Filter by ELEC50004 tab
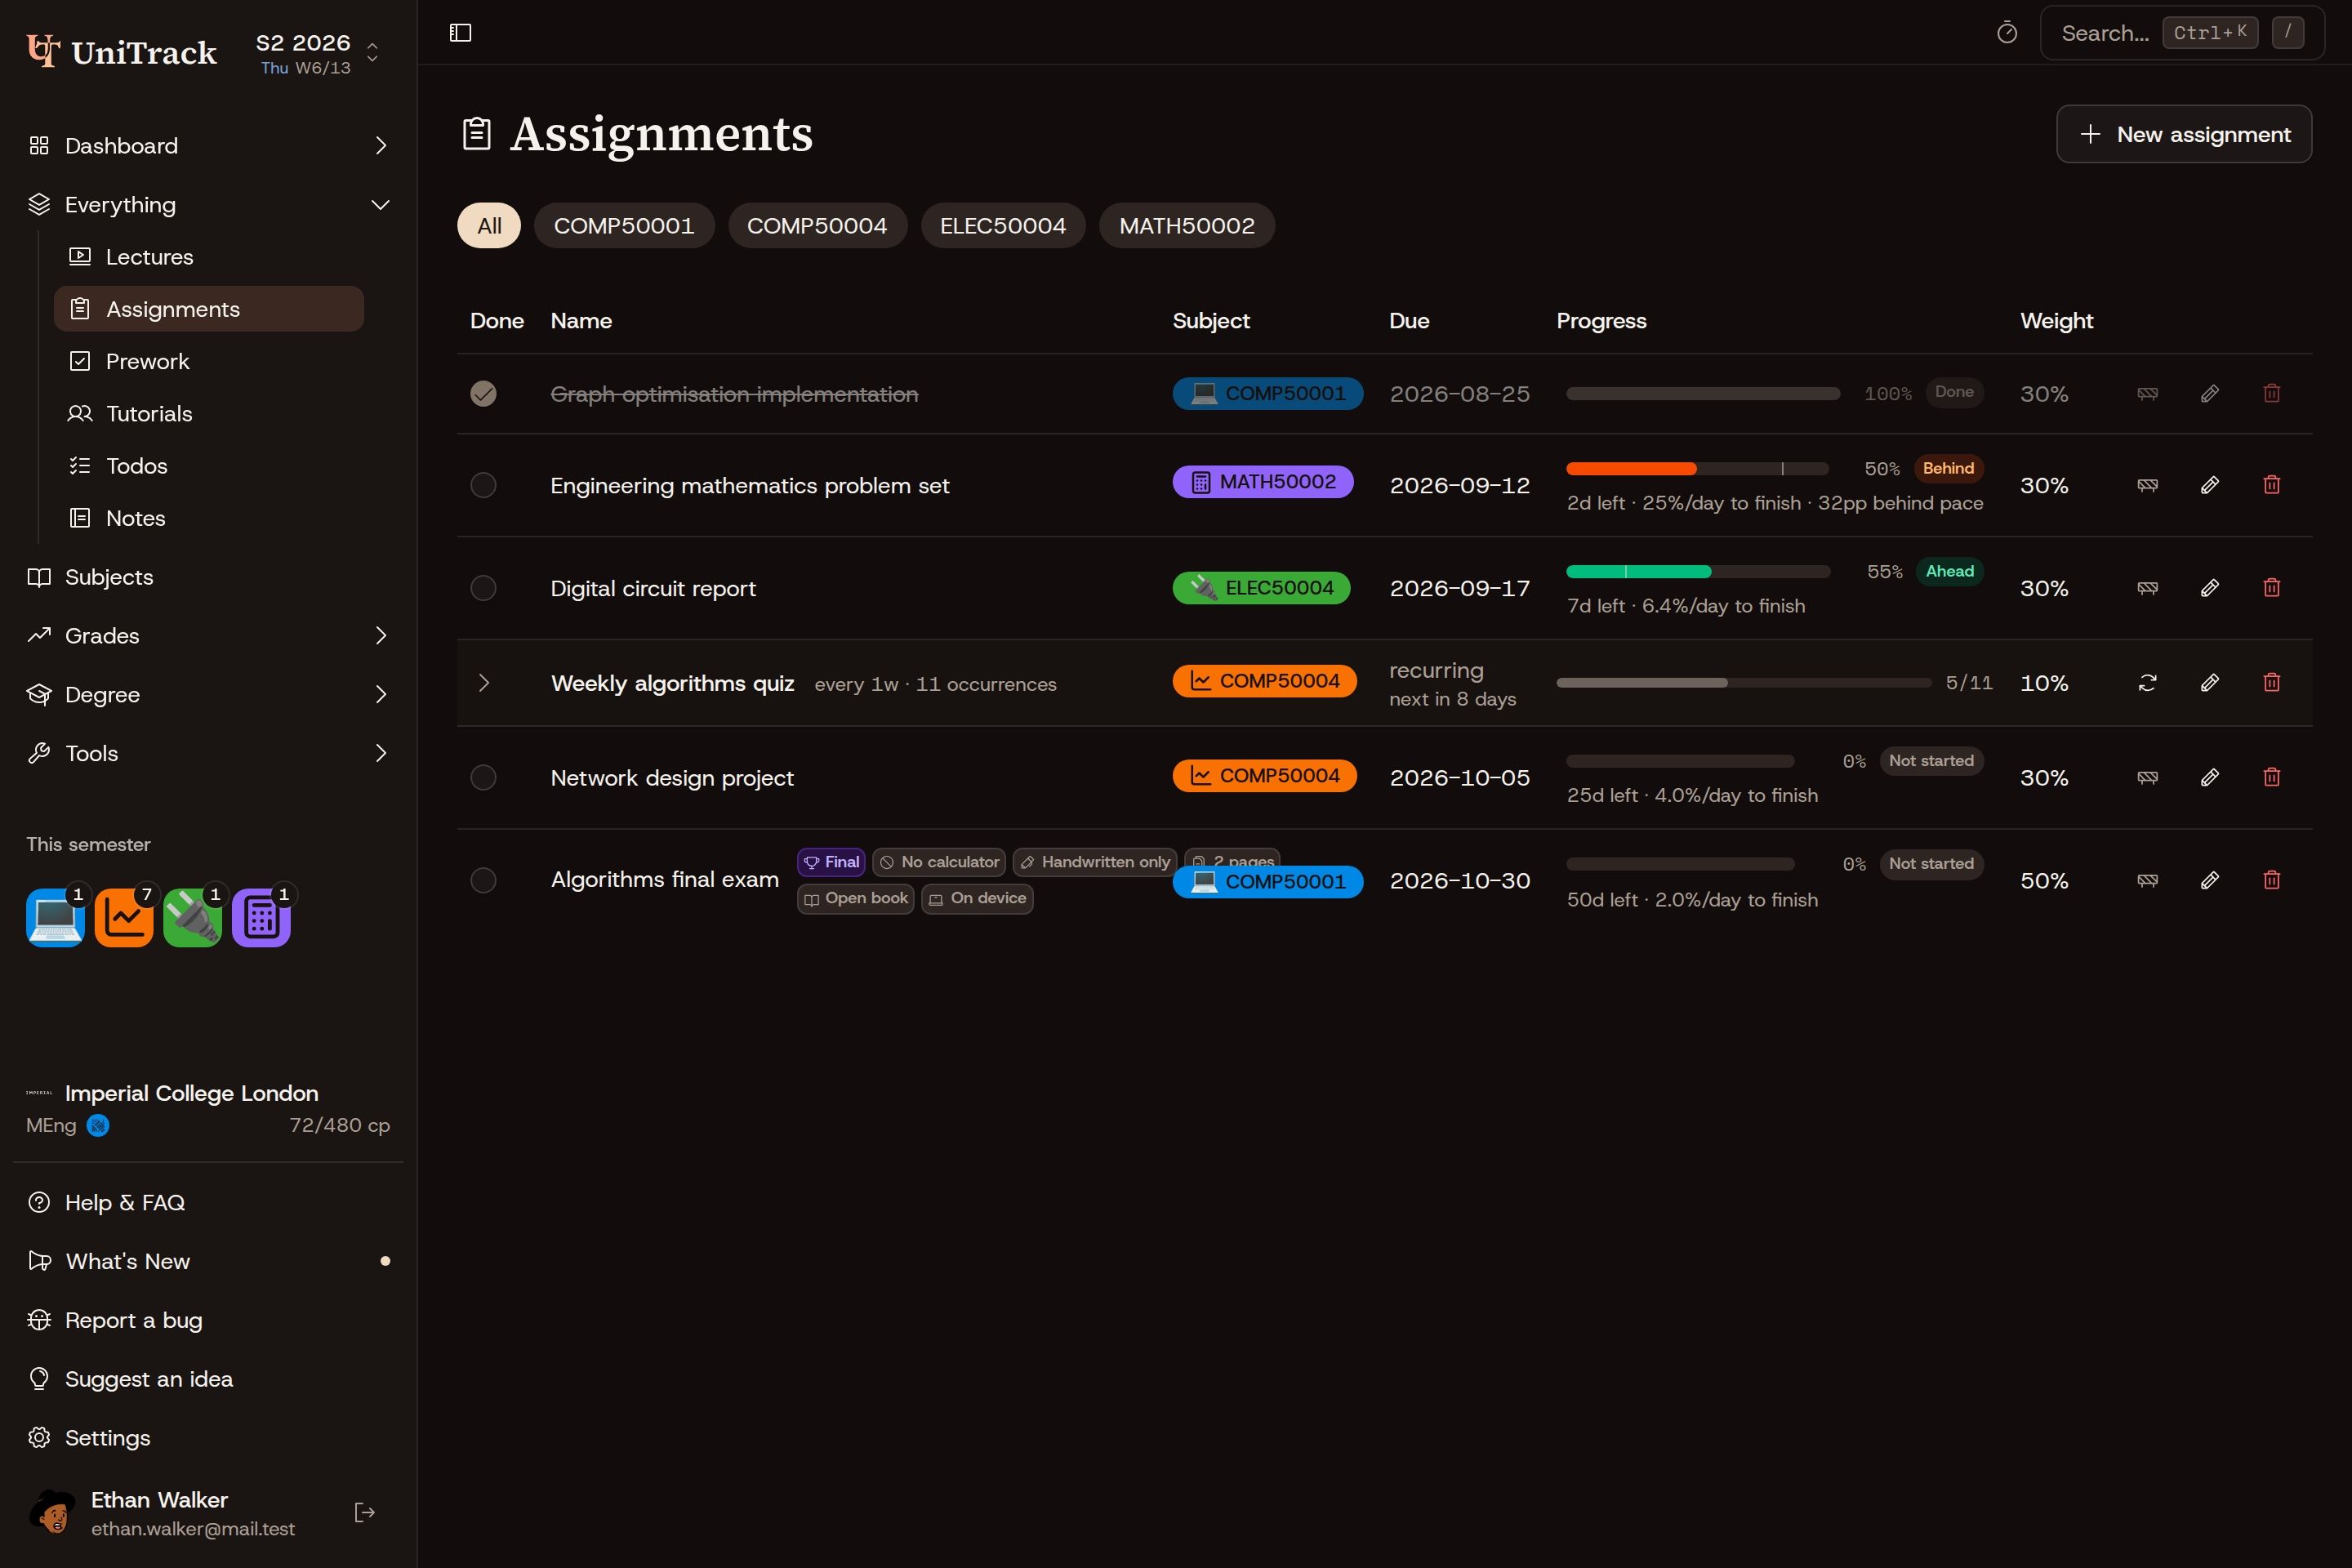 [1003, 226]
